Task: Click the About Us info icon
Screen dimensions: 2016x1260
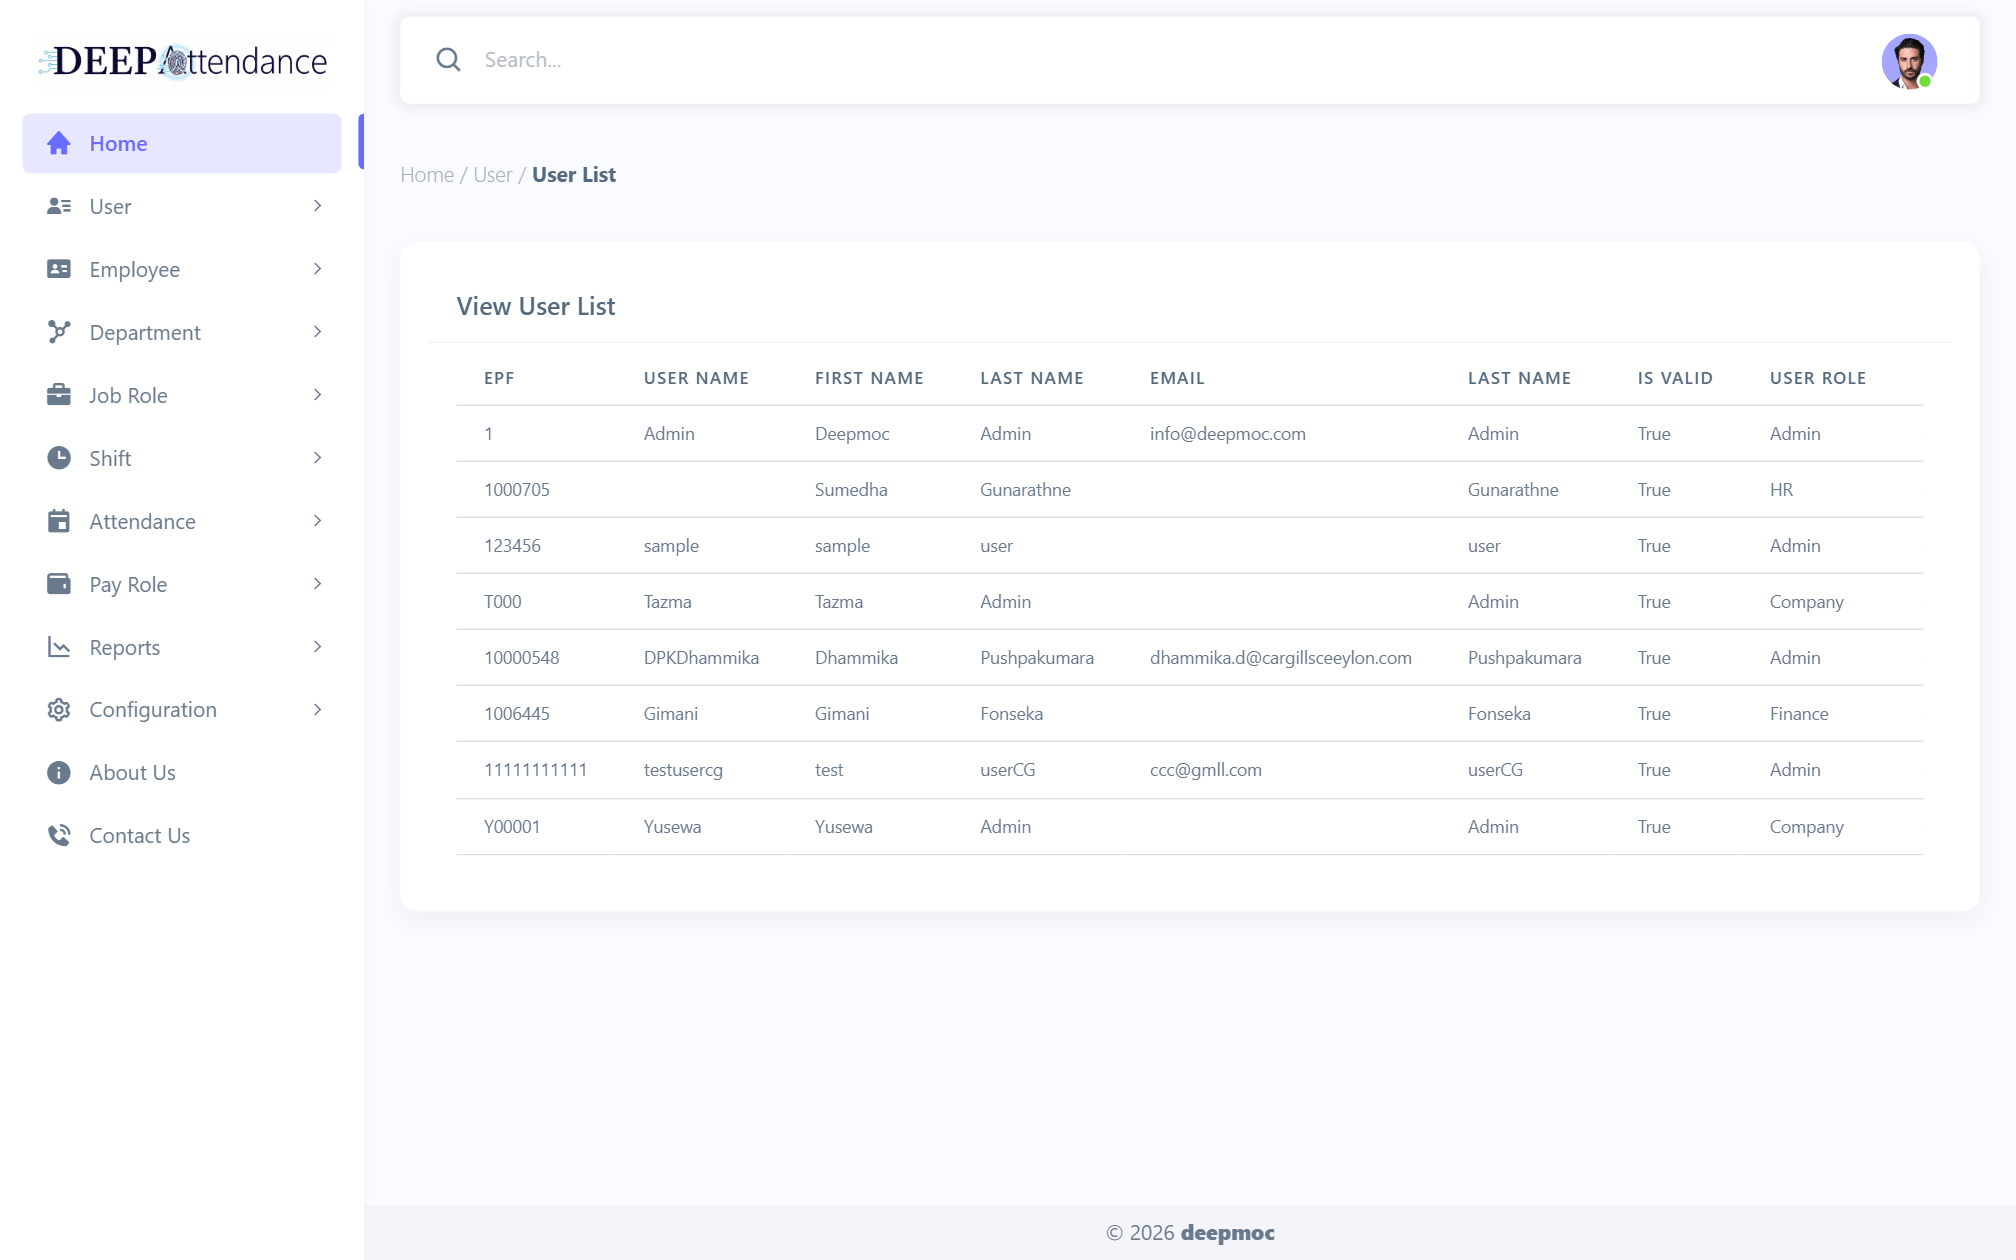Action: [59, 773]
